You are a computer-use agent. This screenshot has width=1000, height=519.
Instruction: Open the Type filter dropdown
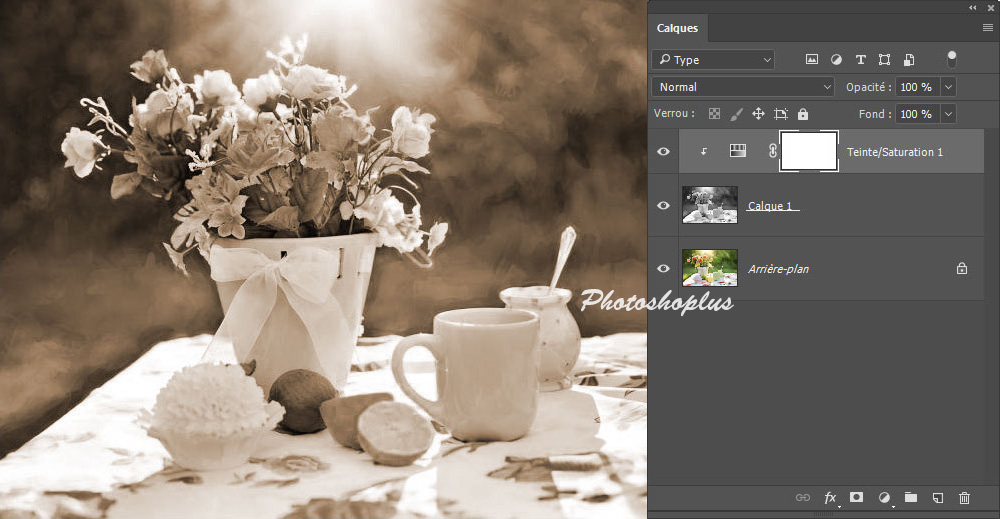[712, 60]
